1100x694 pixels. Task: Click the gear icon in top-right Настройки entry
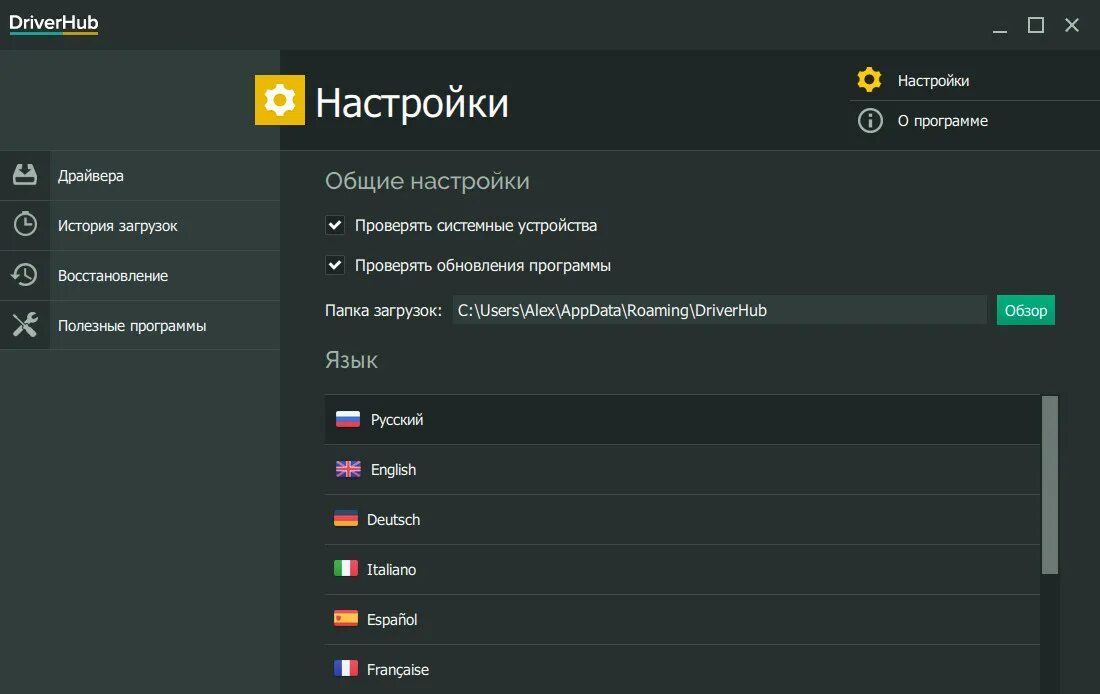[x=868, y=79]
